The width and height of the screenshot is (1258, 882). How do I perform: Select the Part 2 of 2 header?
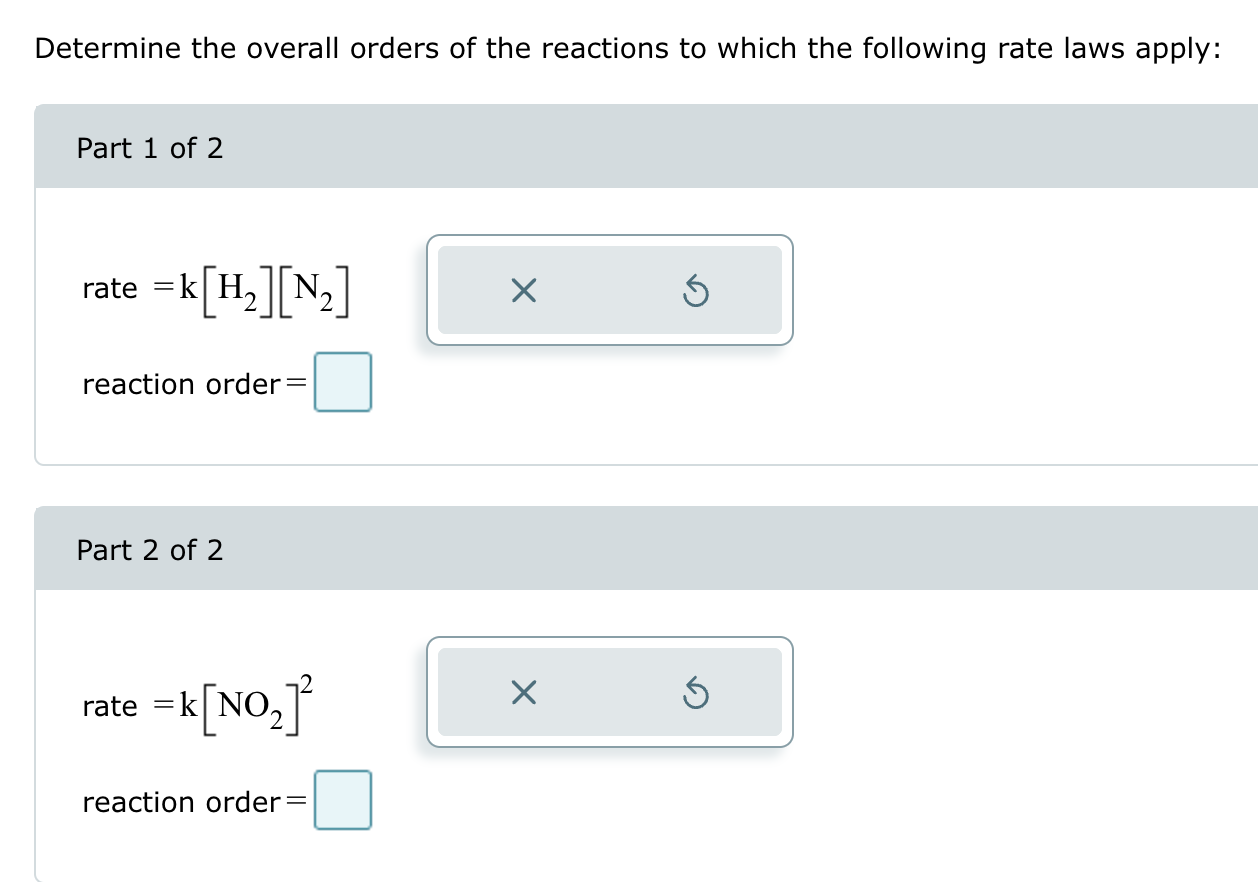[x=148, y=550]
